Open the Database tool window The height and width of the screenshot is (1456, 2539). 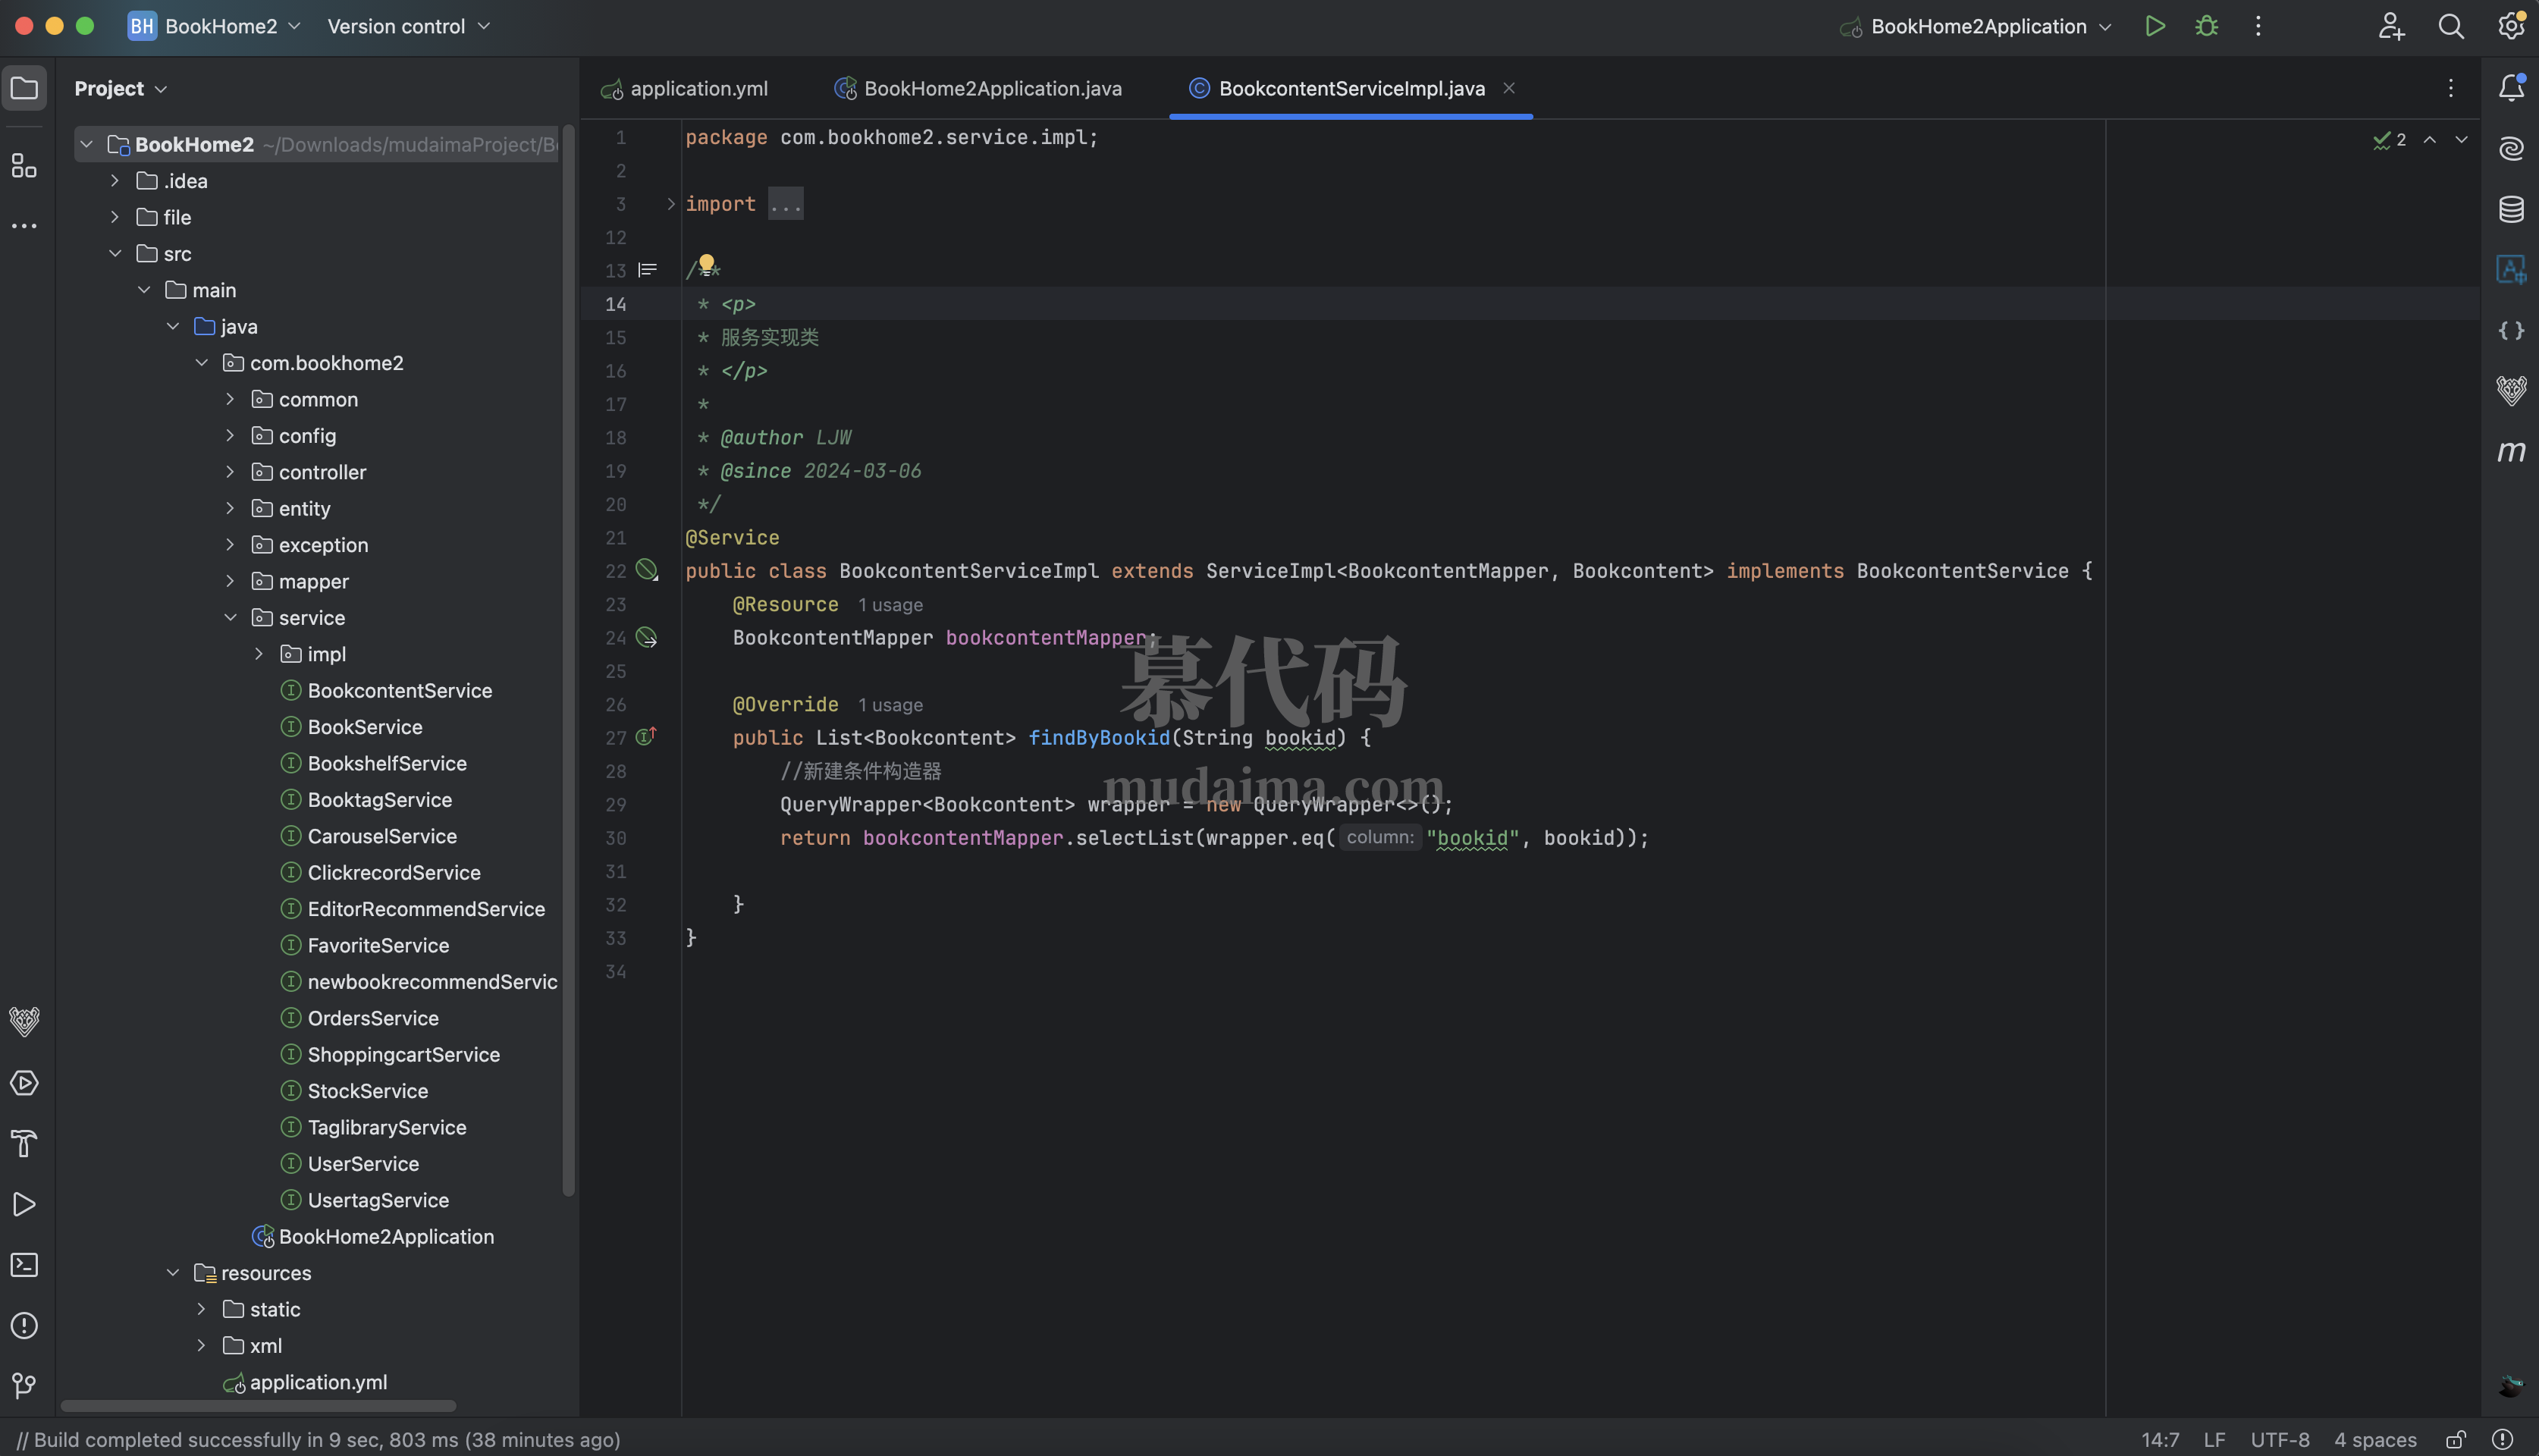click(x=2511, y=209)
